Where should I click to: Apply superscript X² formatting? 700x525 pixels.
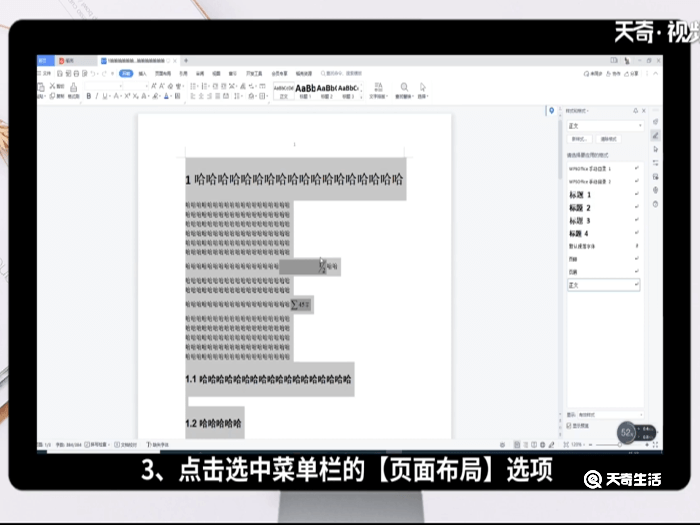coord(127,96)
